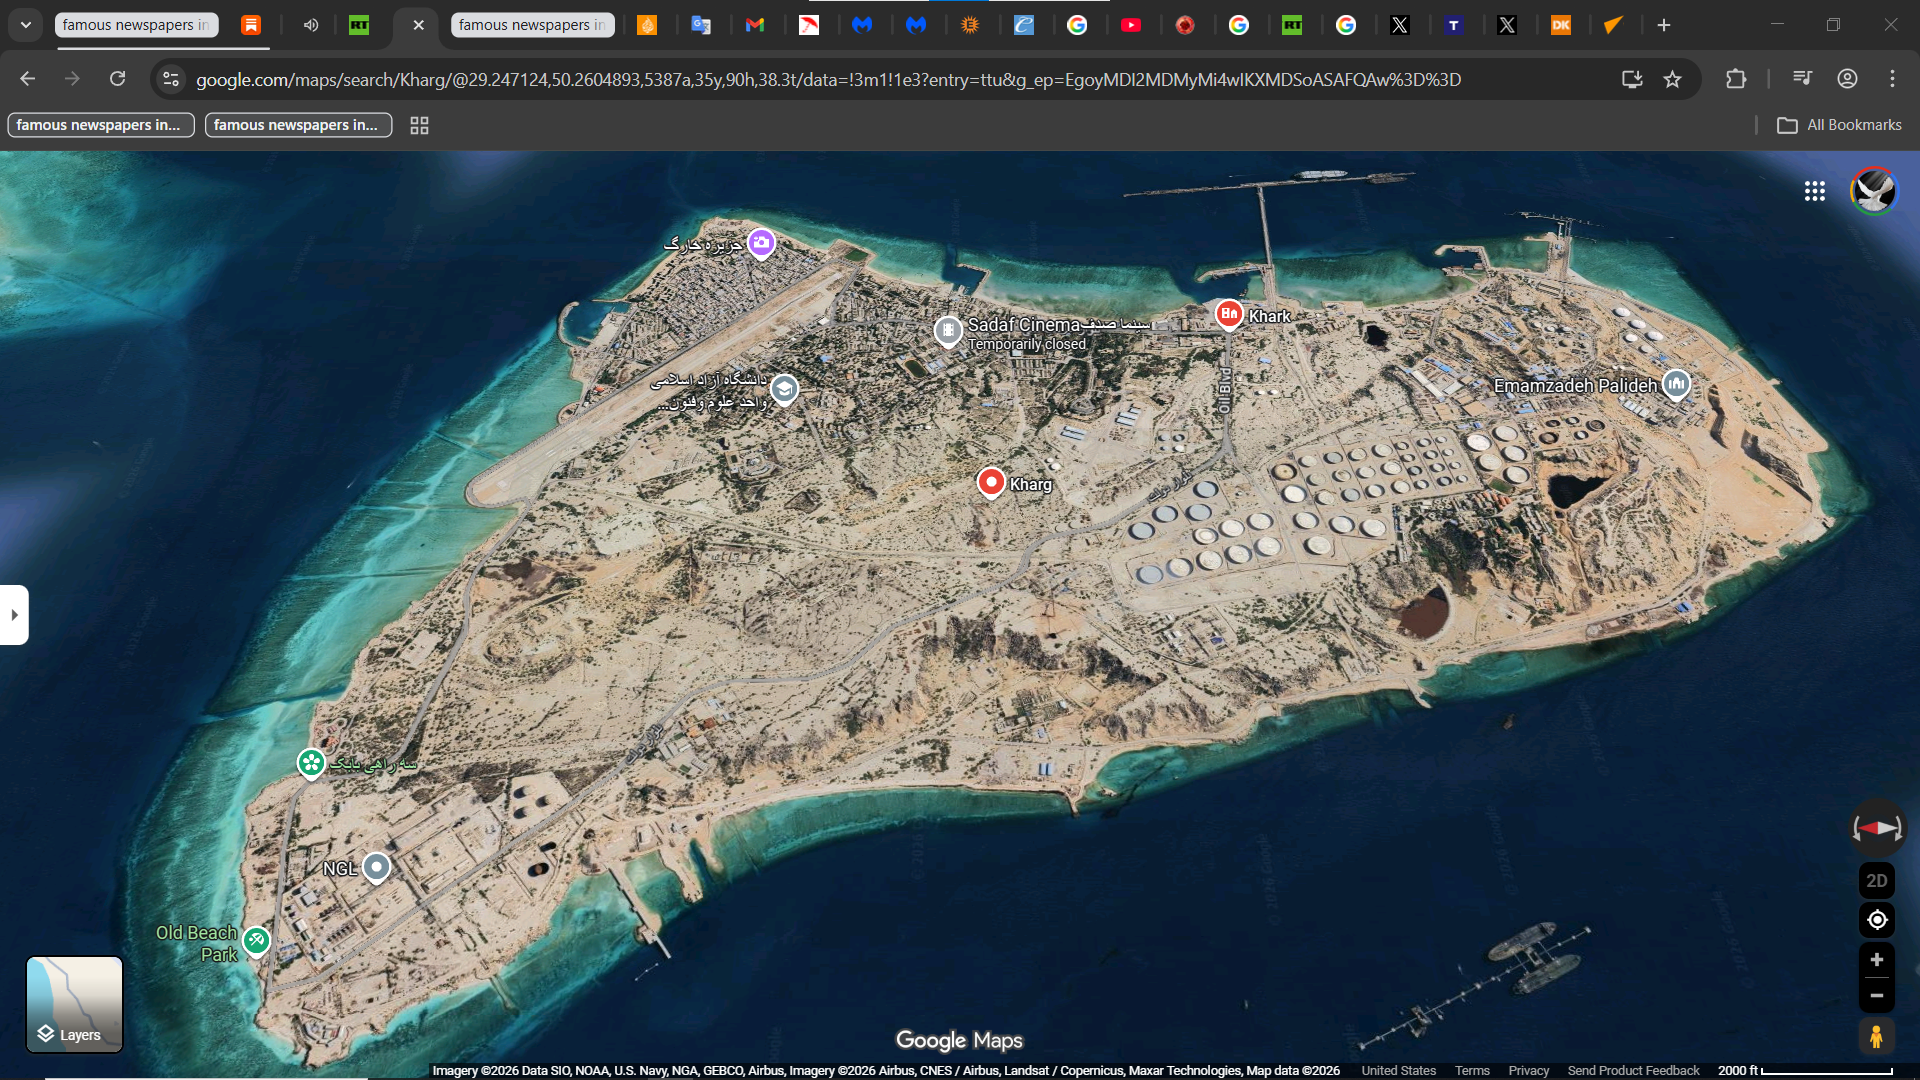
Task: Bookmark this page with the star
Action: point(1672,79)
